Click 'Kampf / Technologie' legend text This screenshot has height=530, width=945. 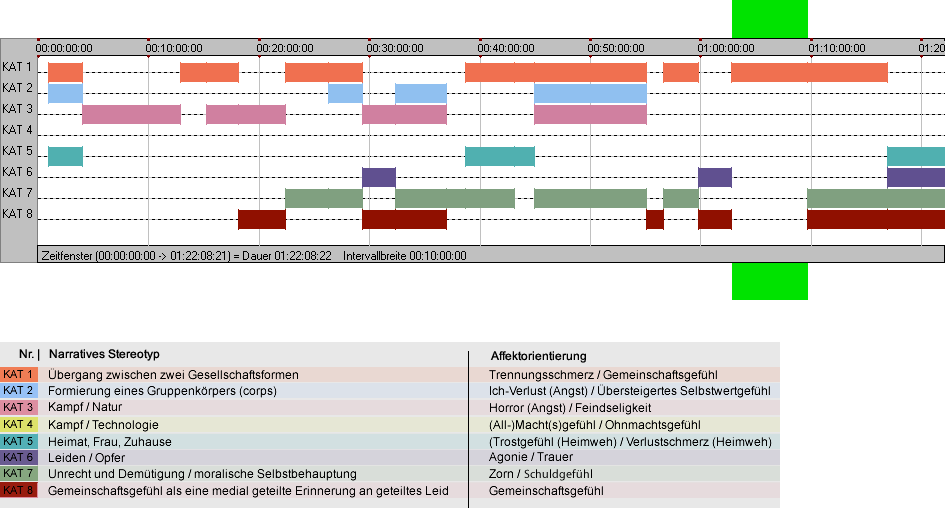tap(103, 424)
